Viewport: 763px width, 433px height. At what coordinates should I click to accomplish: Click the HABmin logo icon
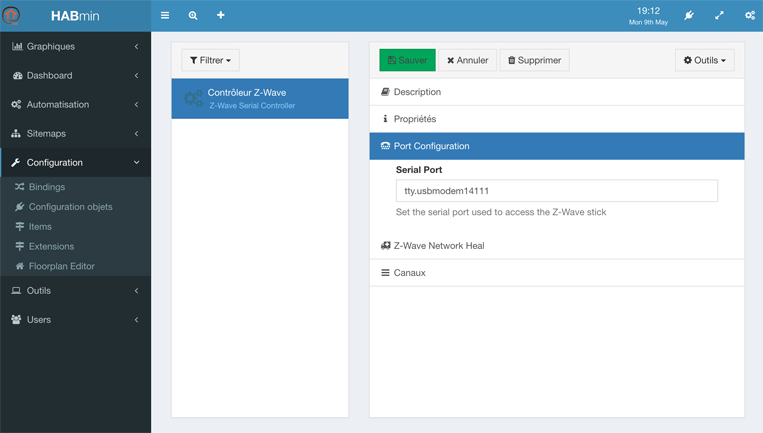(x=11, y=15)
